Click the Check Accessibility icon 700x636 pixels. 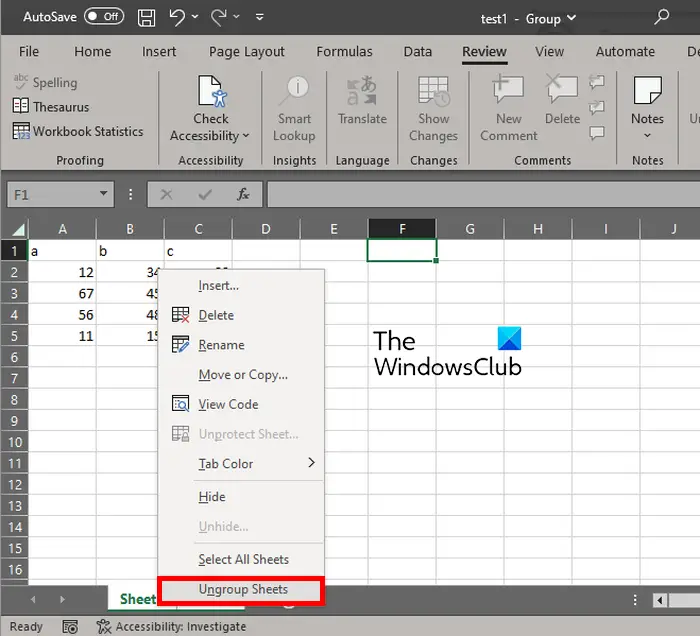click(x=212, y=91)
